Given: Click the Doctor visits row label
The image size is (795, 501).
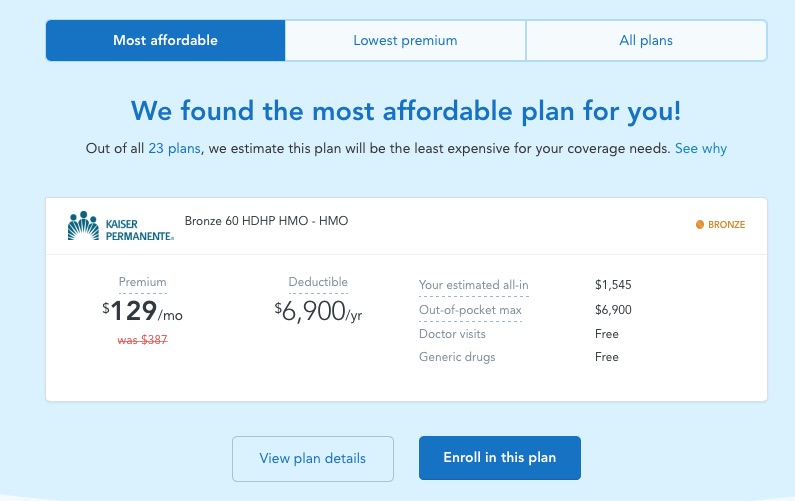Looking at the screenshot, I should click(x=452, y=334).
